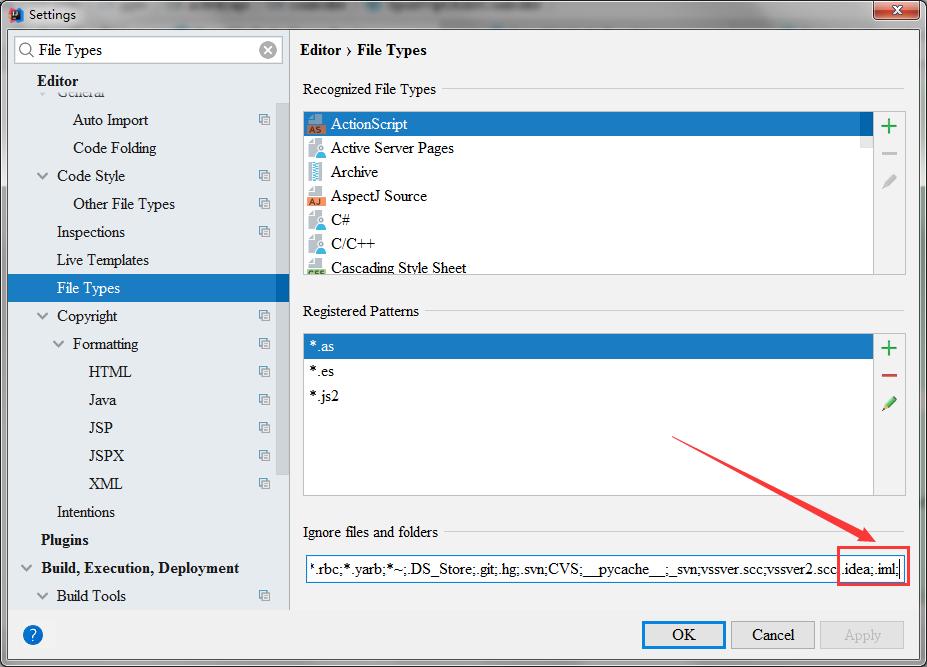
Task: Clear the File Types search field
Action: point(268,50)
